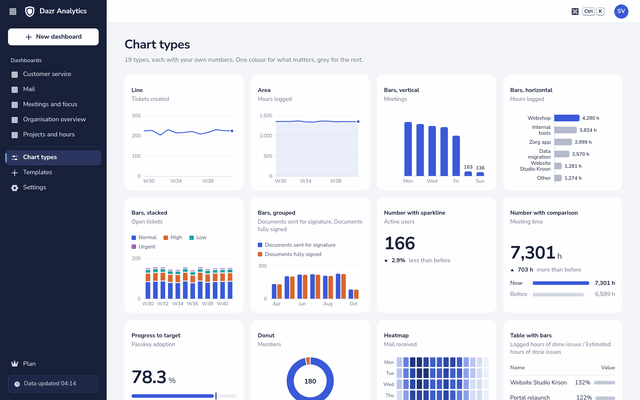Open the Organisation overview dashboard

(x=53, y=119)
